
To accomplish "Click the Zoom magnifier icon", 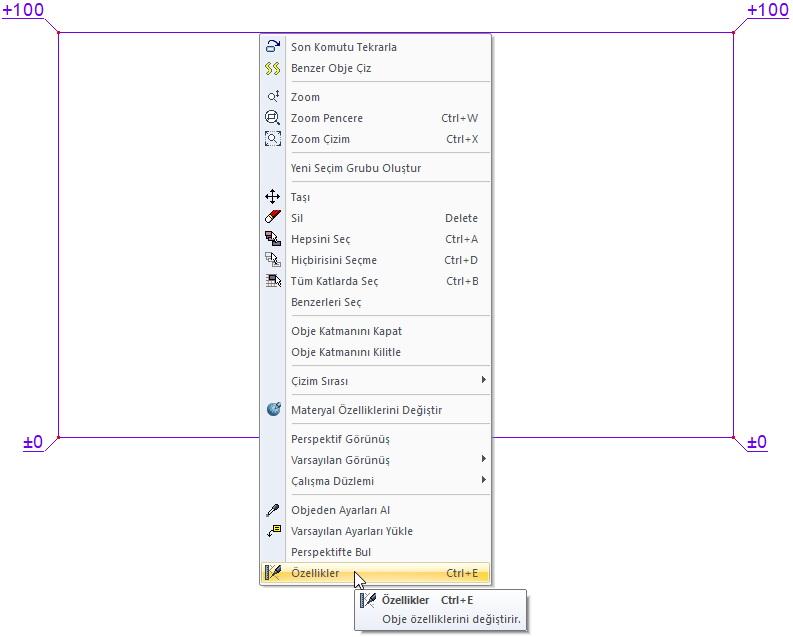I will tap(273, 96).
